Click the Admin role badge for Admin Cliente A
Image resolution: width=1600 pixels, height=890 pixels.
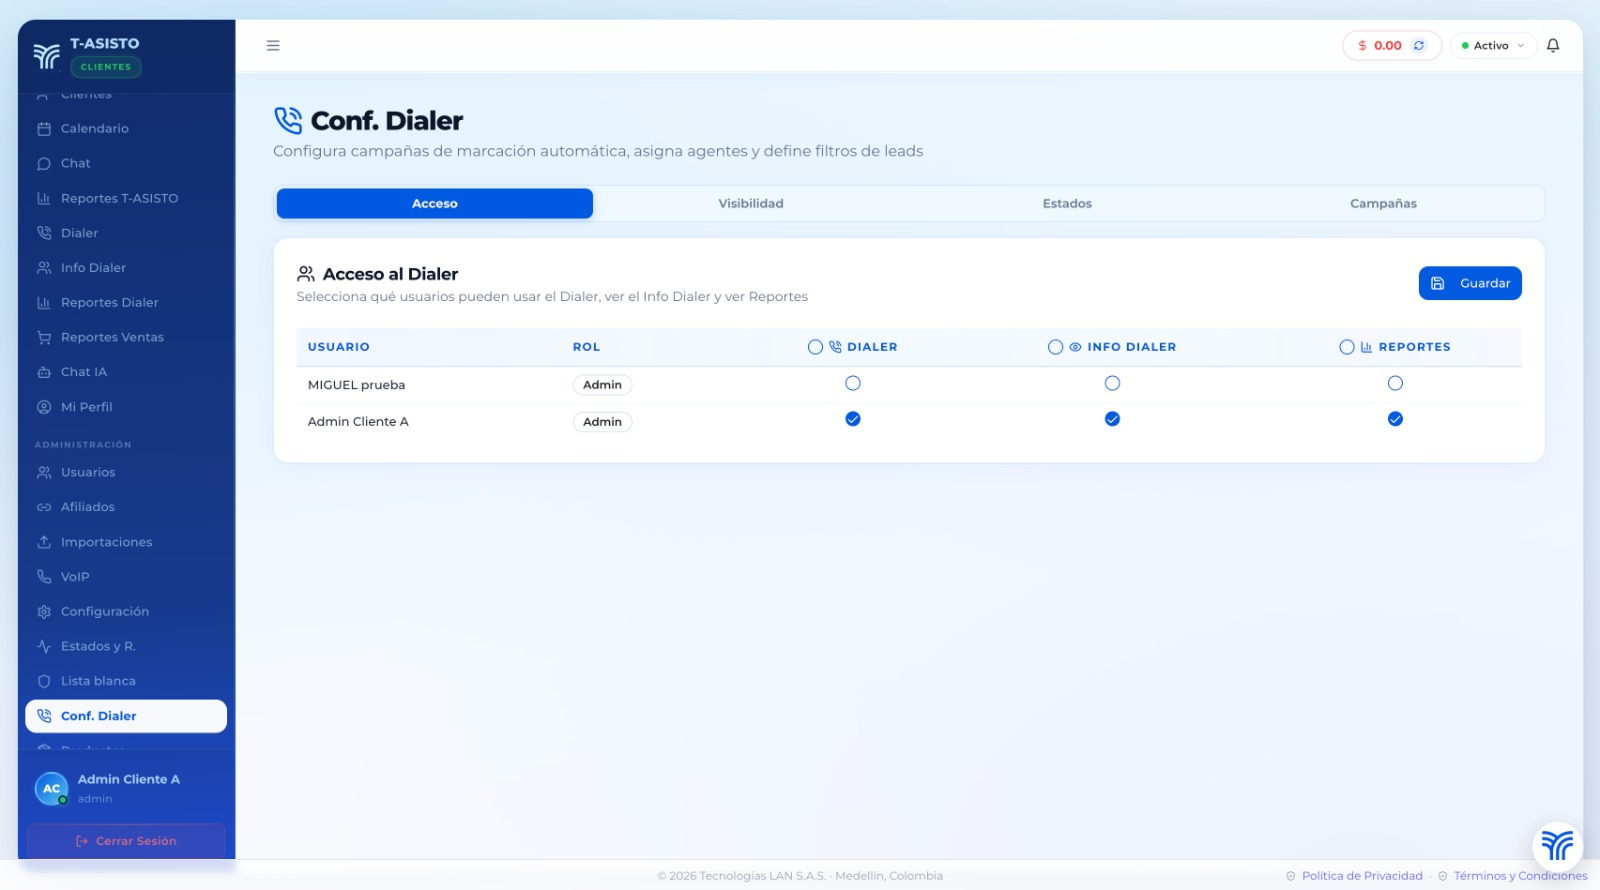point(602,422)
